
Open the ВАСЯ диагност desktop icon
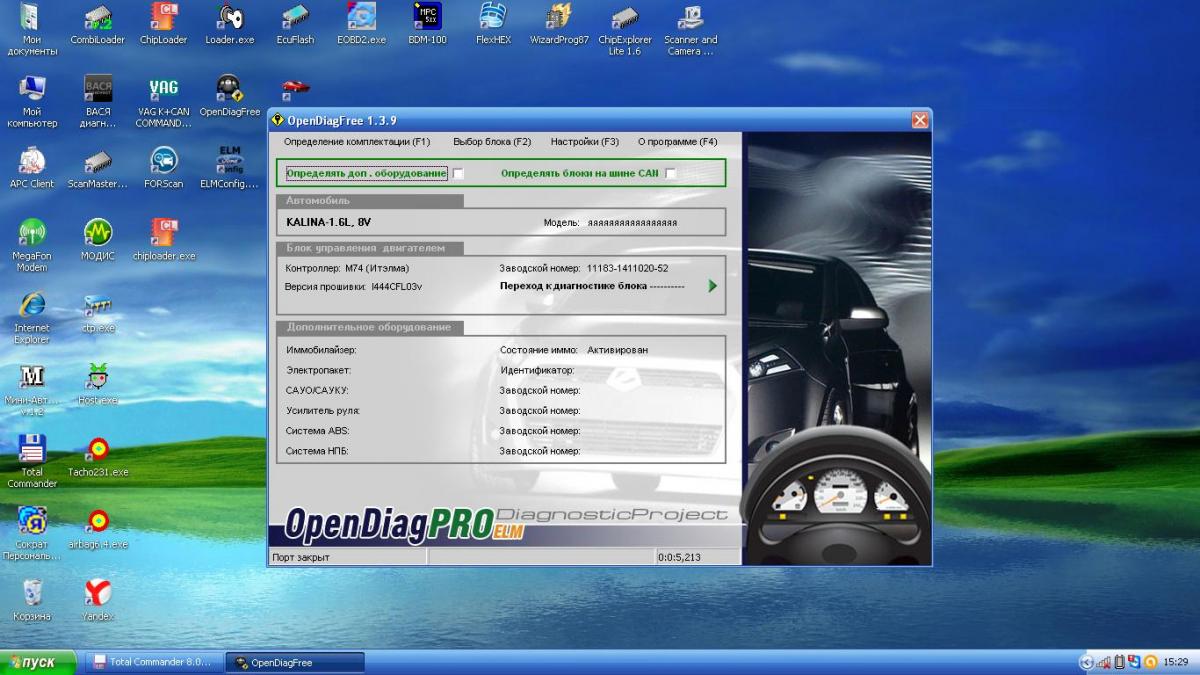[x=98, y=102]
